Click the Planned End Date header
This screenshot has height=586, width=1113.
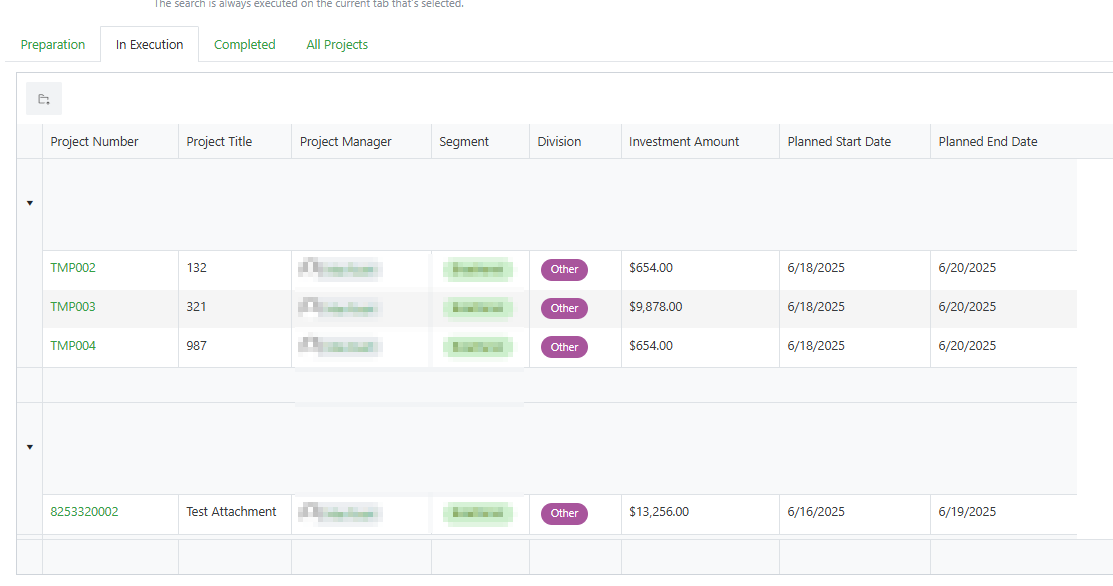(x=988, y=142)
